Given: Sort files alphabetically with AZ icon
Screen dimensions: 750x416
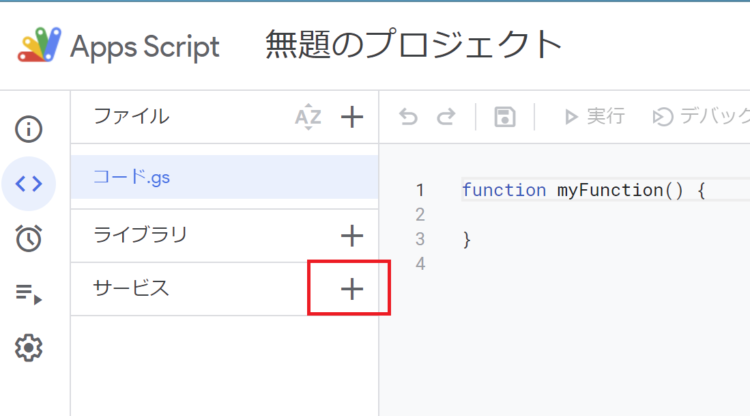Looking at the screenshot, I should coord(308,117).
